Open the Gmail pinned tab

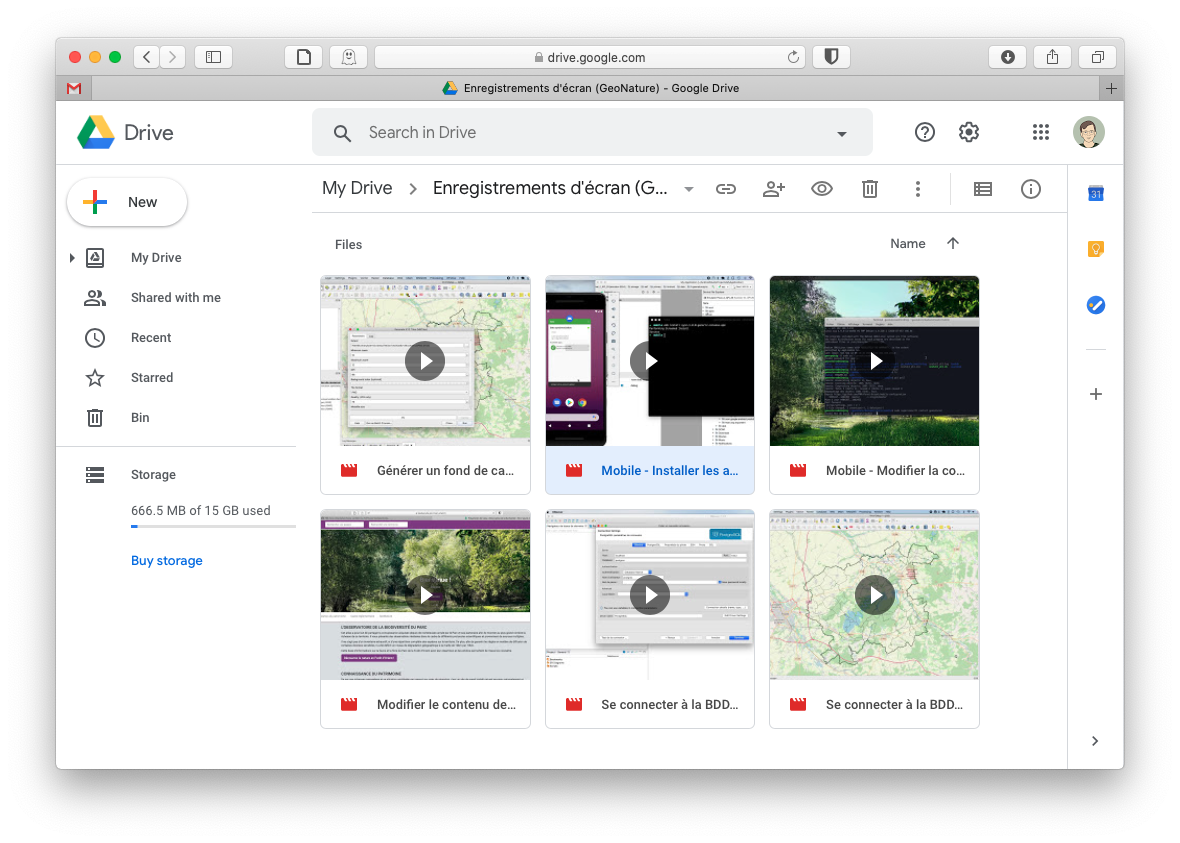click(74, 88)
